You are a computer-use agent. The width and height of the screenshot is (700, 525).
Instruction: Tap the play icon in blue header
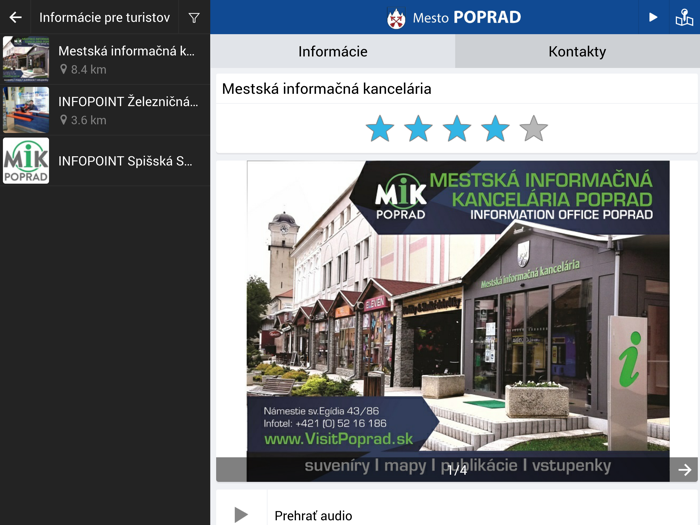pyautogui.click(x=653, y=17)
